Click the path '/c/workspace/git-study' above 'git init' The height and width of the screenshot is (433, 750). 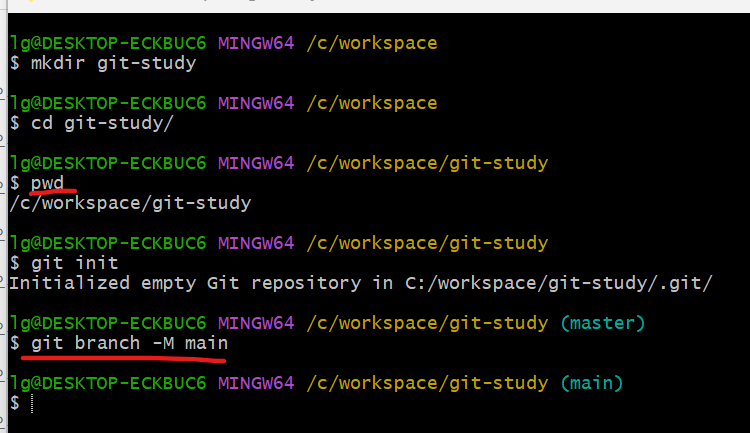click(x=427, y=243)
